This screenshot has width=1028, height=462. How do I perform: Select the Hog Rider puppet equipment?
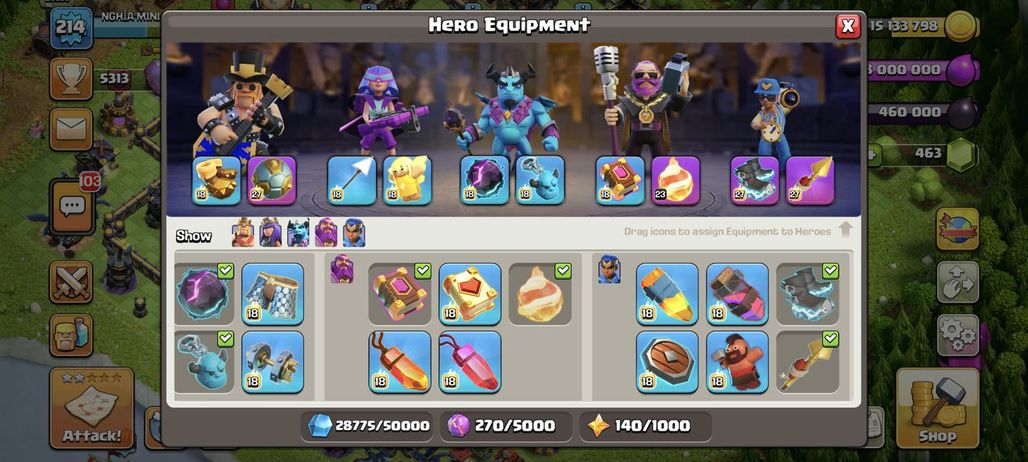[737, 362]
